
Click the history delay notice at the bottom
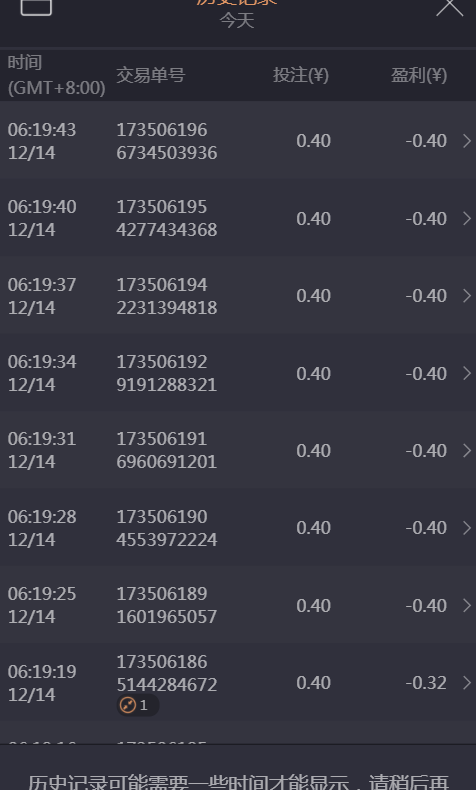[x=238, y=781]
